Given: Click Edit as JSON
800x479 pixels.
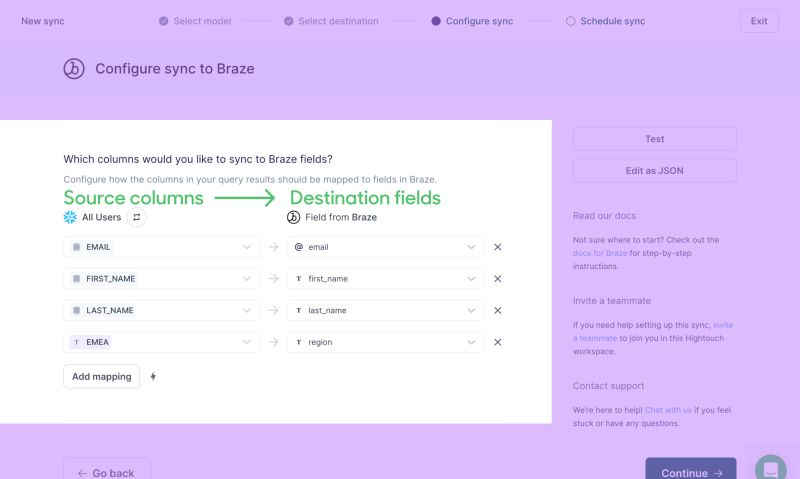Looking at the screenshot, I should [x=655, y=170].
